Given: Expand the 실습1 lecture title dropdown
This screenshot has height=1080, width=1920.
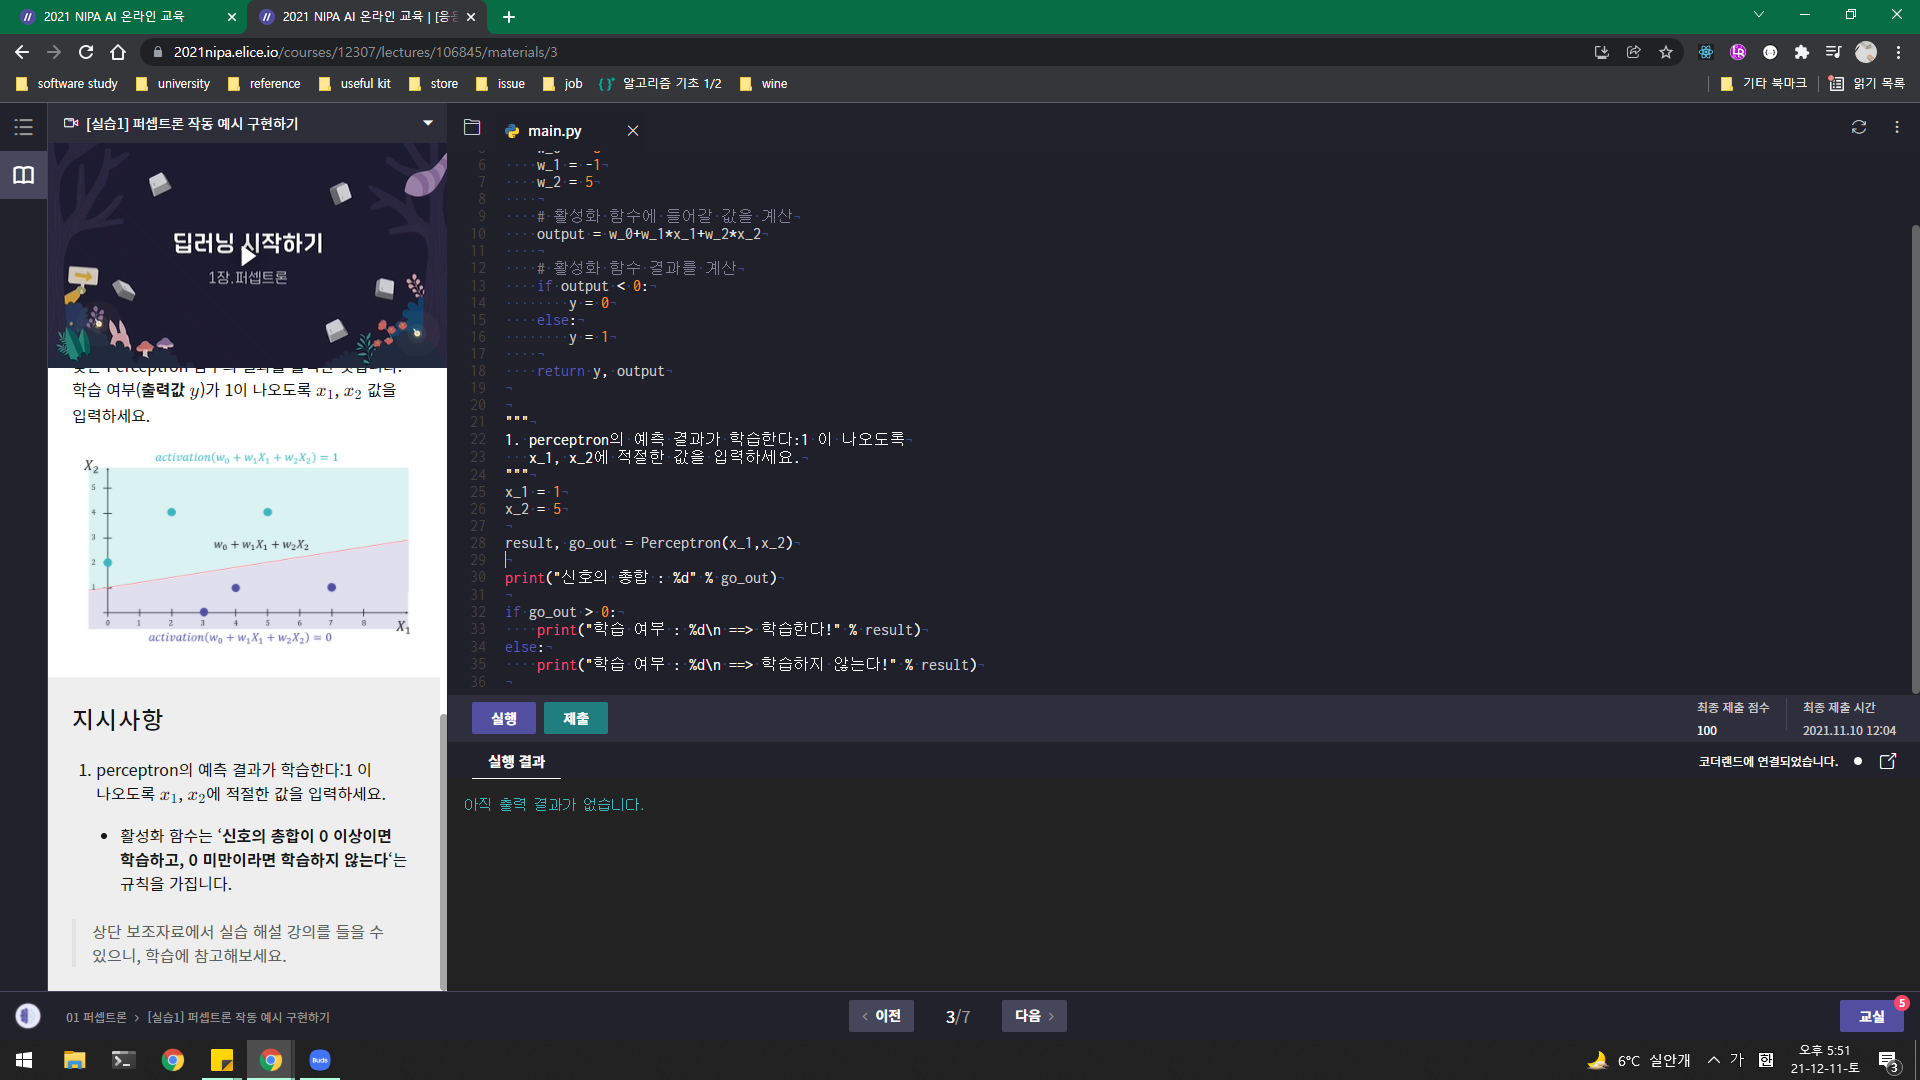Looking at the screenshot, I should [x=428, y=123].
